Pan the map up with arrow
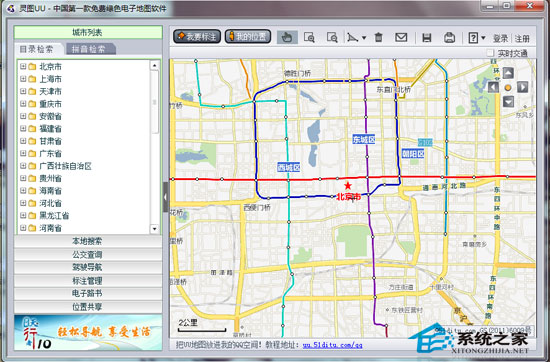This screenshot has width=550, height=362. pyautogui.click(x=508, y=73)
